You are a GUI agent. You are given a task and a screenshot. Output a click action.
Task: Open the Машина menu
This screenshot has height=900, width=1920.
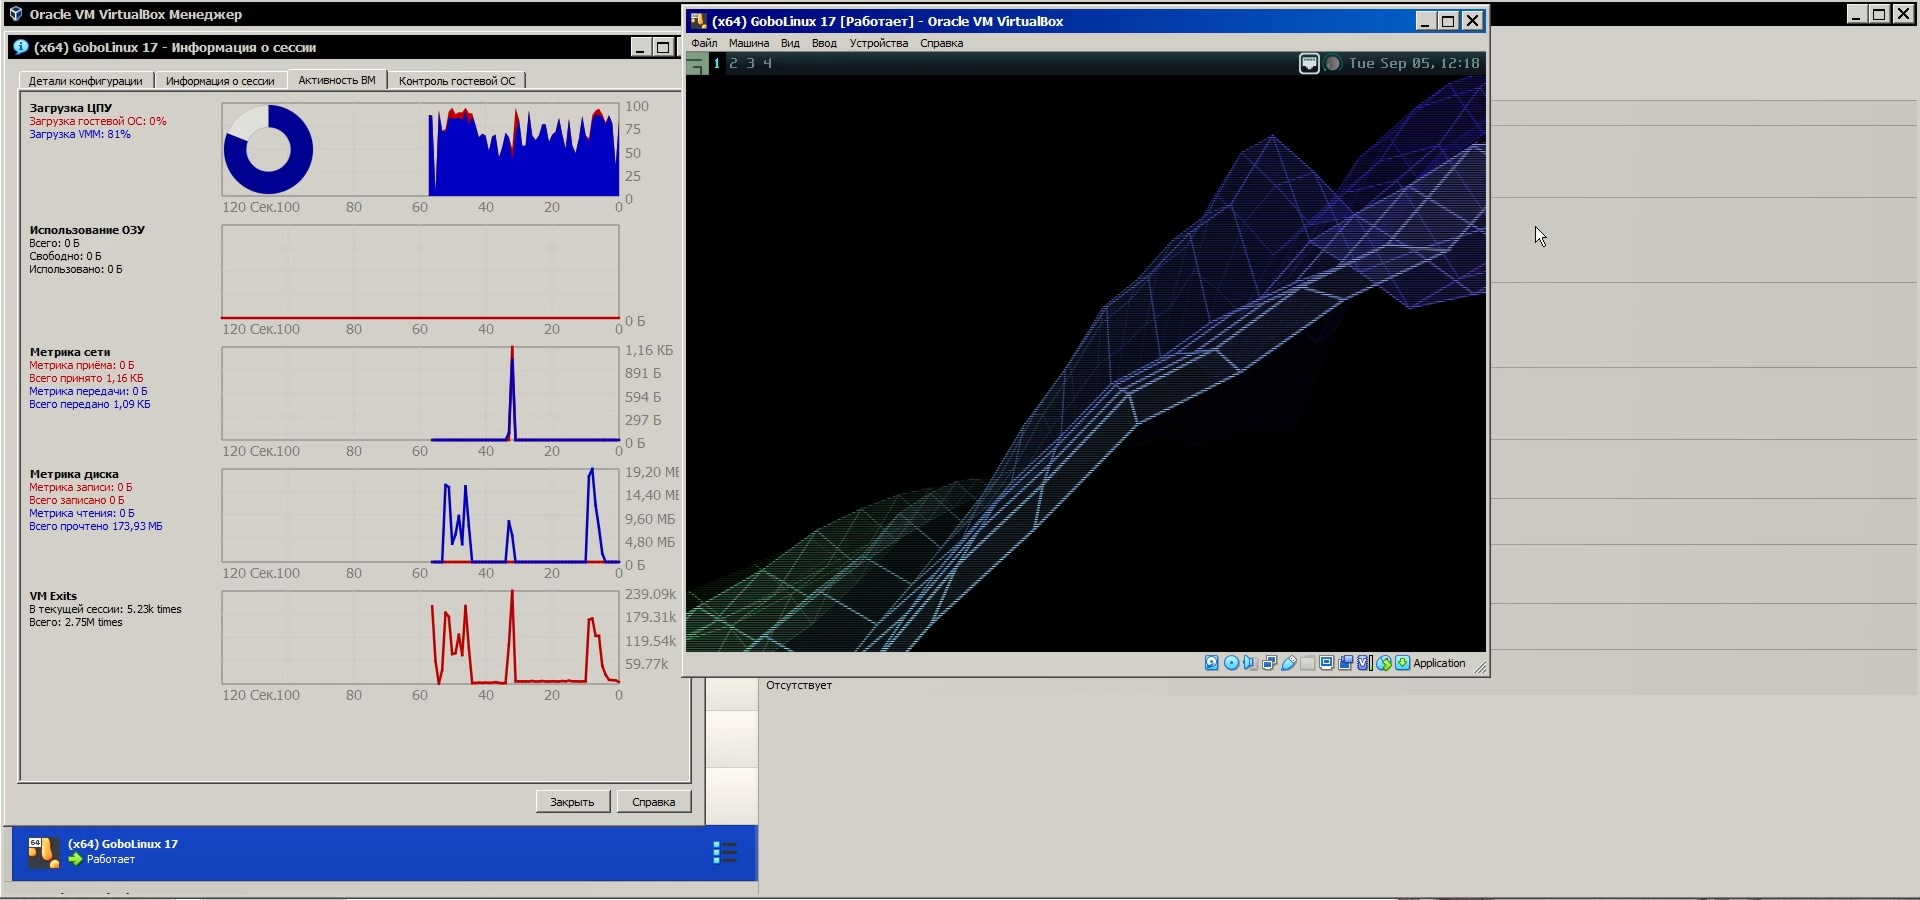point(748,43)
